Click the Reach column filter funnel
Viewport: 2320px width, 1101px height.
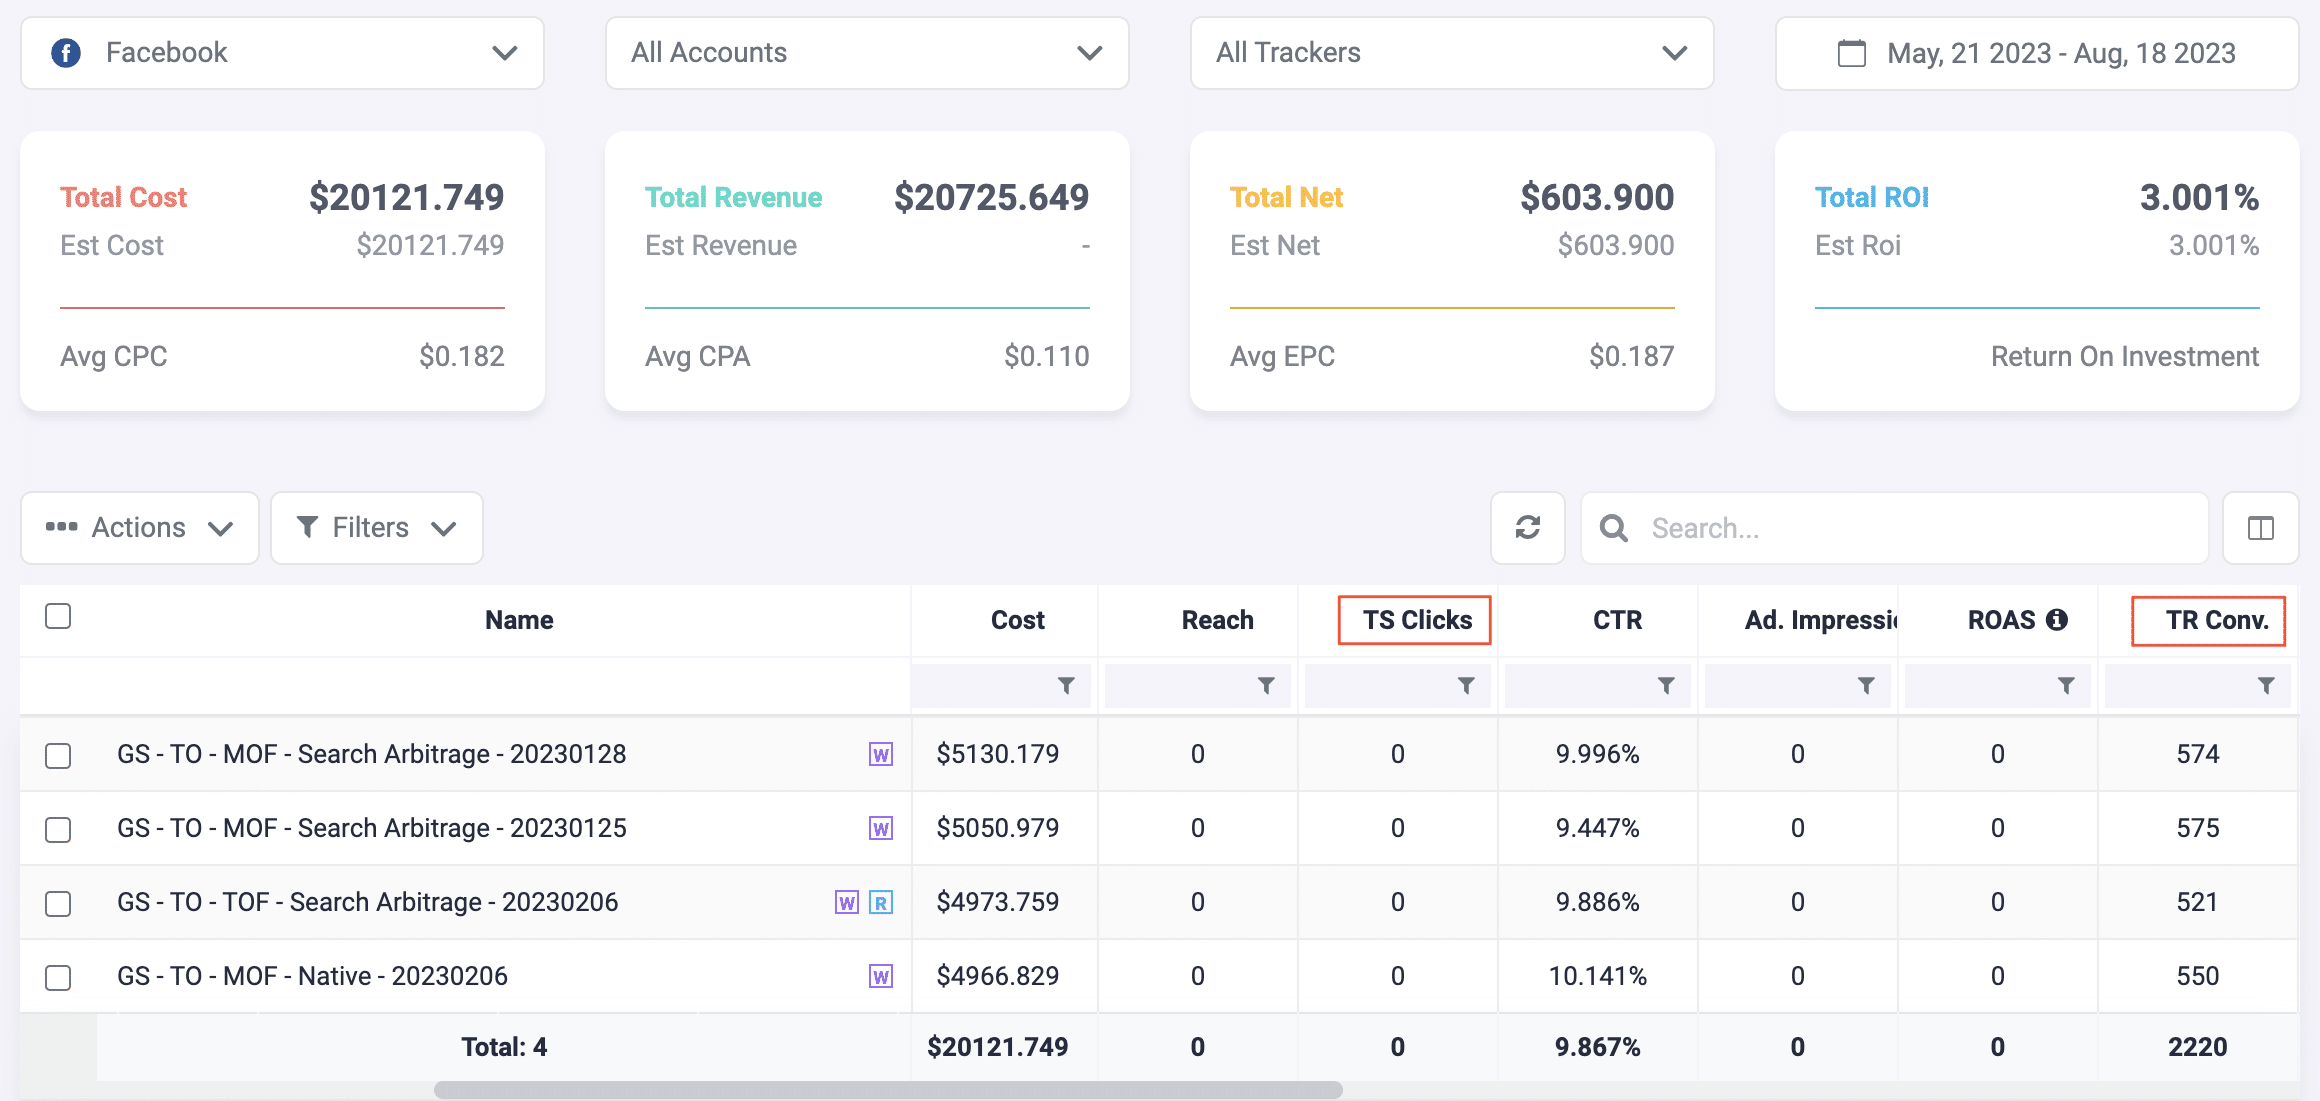pyautogui.click(x=1266, y=686)
